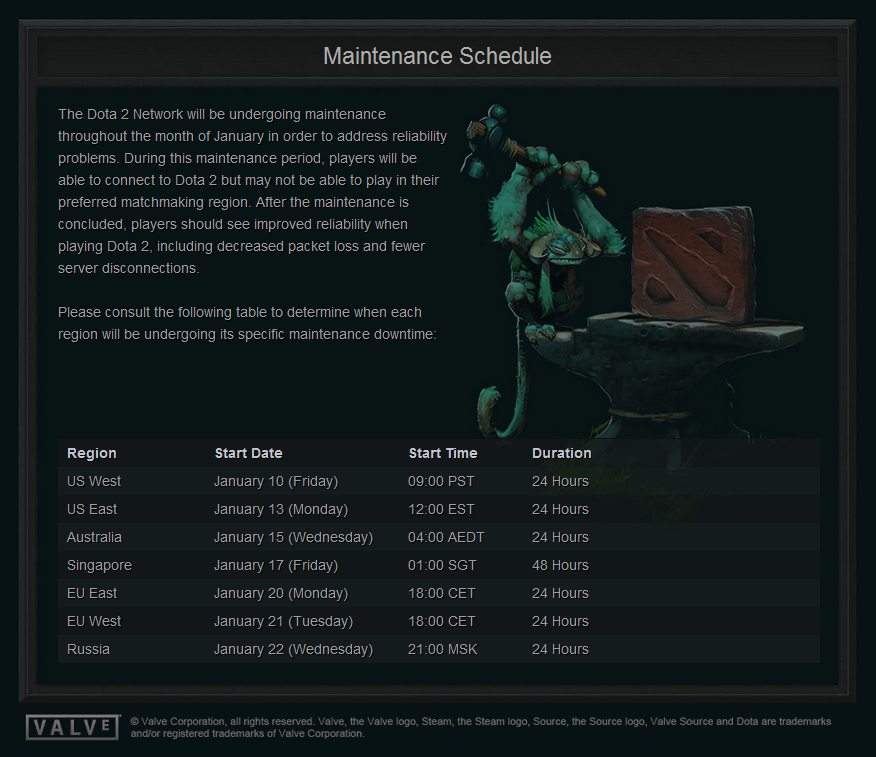
Task: Select the US West region row
Action: (93, 481)
